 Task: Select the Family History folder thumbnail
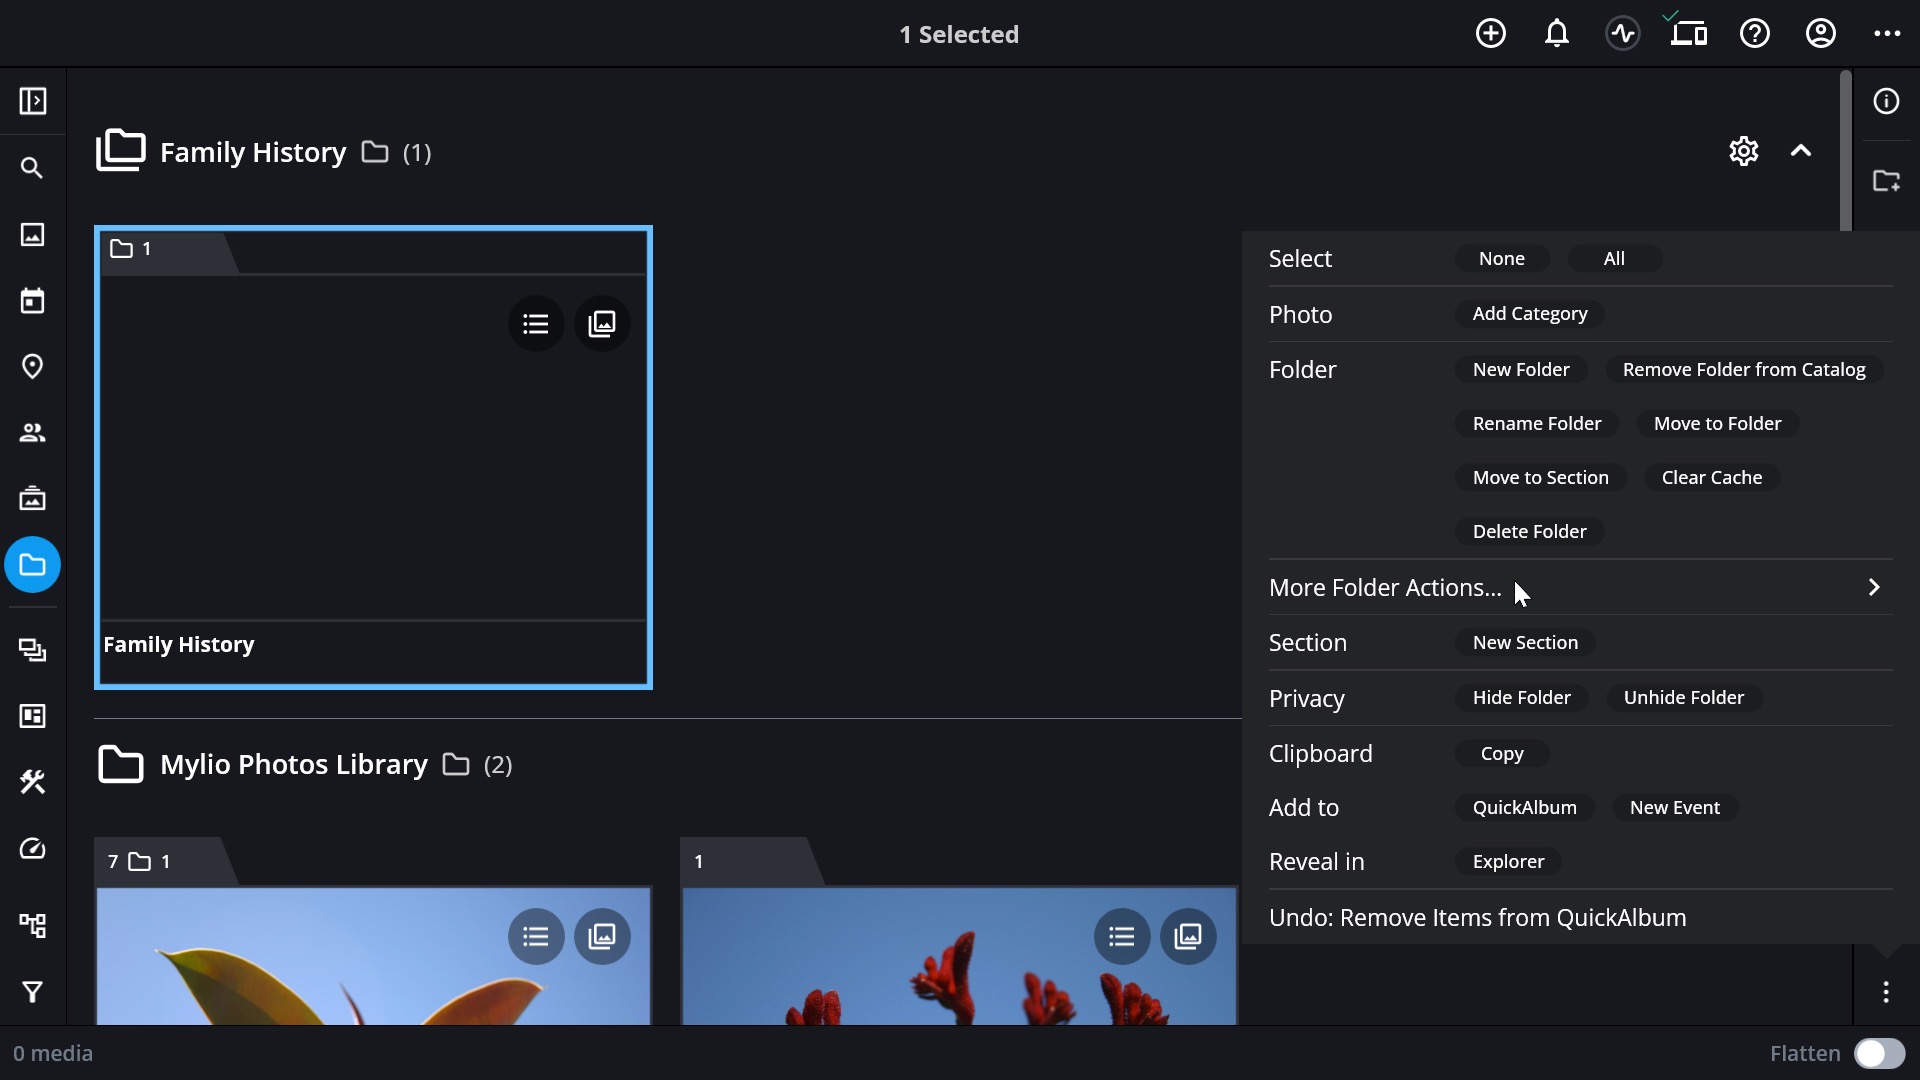[373, 457]
